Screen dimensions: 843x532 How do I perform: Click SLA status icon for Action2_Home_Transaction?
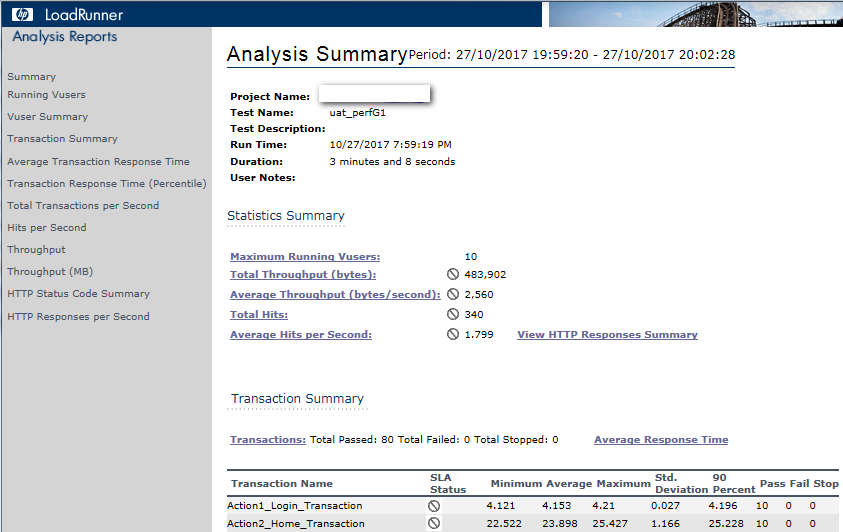coord(434,523)
